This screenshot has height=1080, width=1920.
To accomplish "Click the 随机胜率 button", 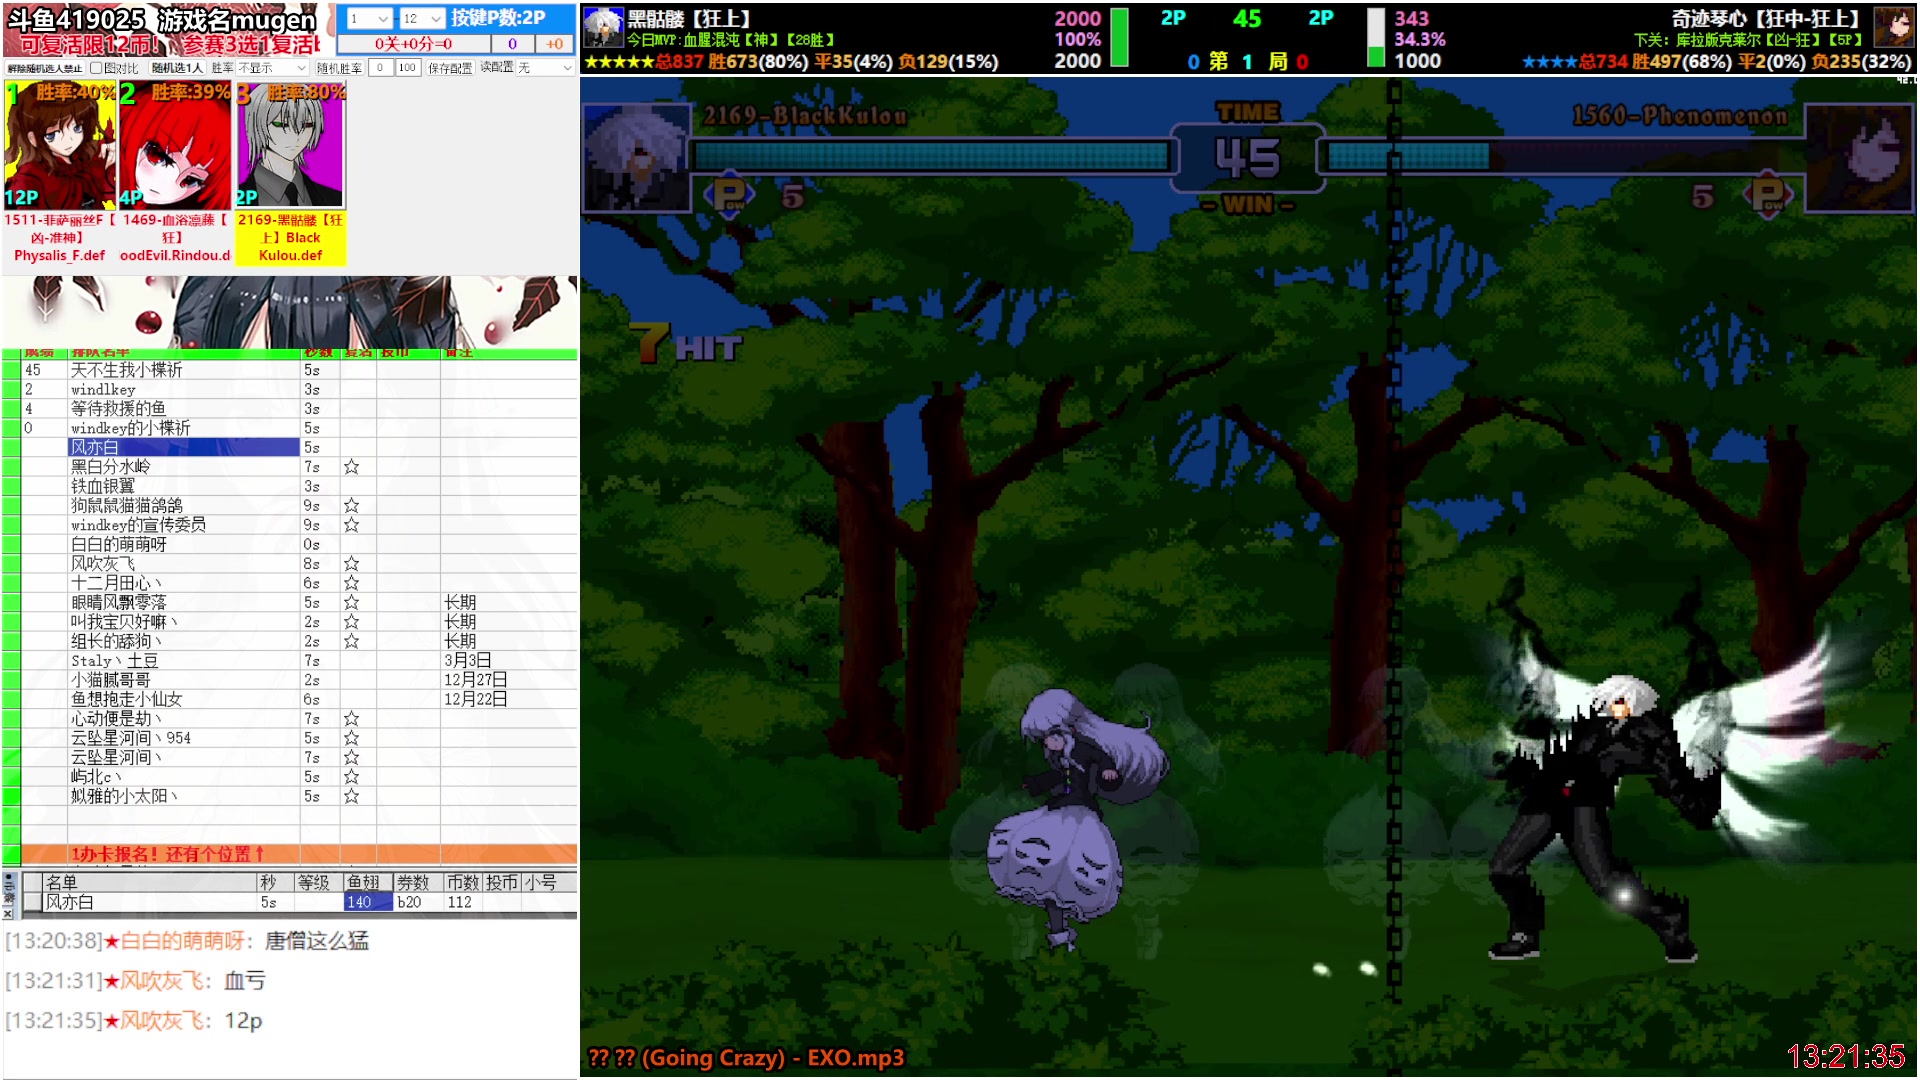I will [339, 68].
